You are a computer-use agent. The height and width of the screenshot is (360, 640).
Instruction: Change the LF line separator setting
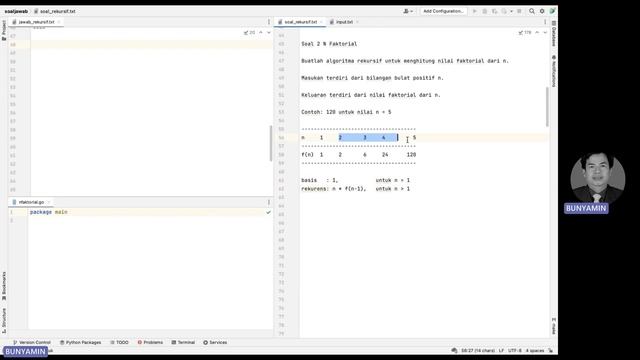coord(501,351)
